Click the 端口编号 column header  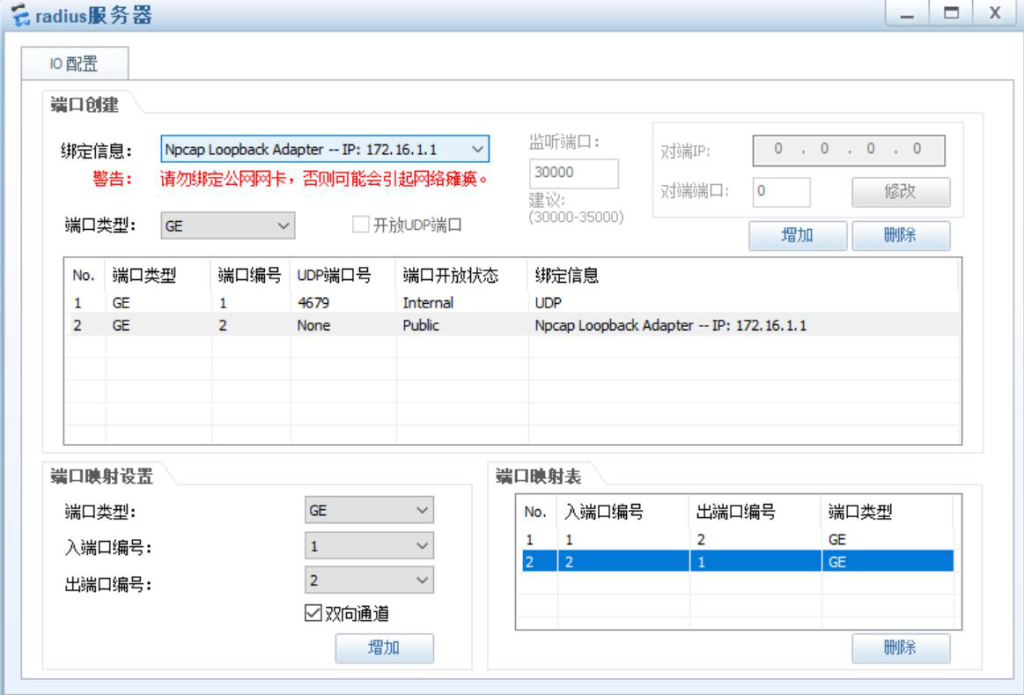[x=251, y=275]
